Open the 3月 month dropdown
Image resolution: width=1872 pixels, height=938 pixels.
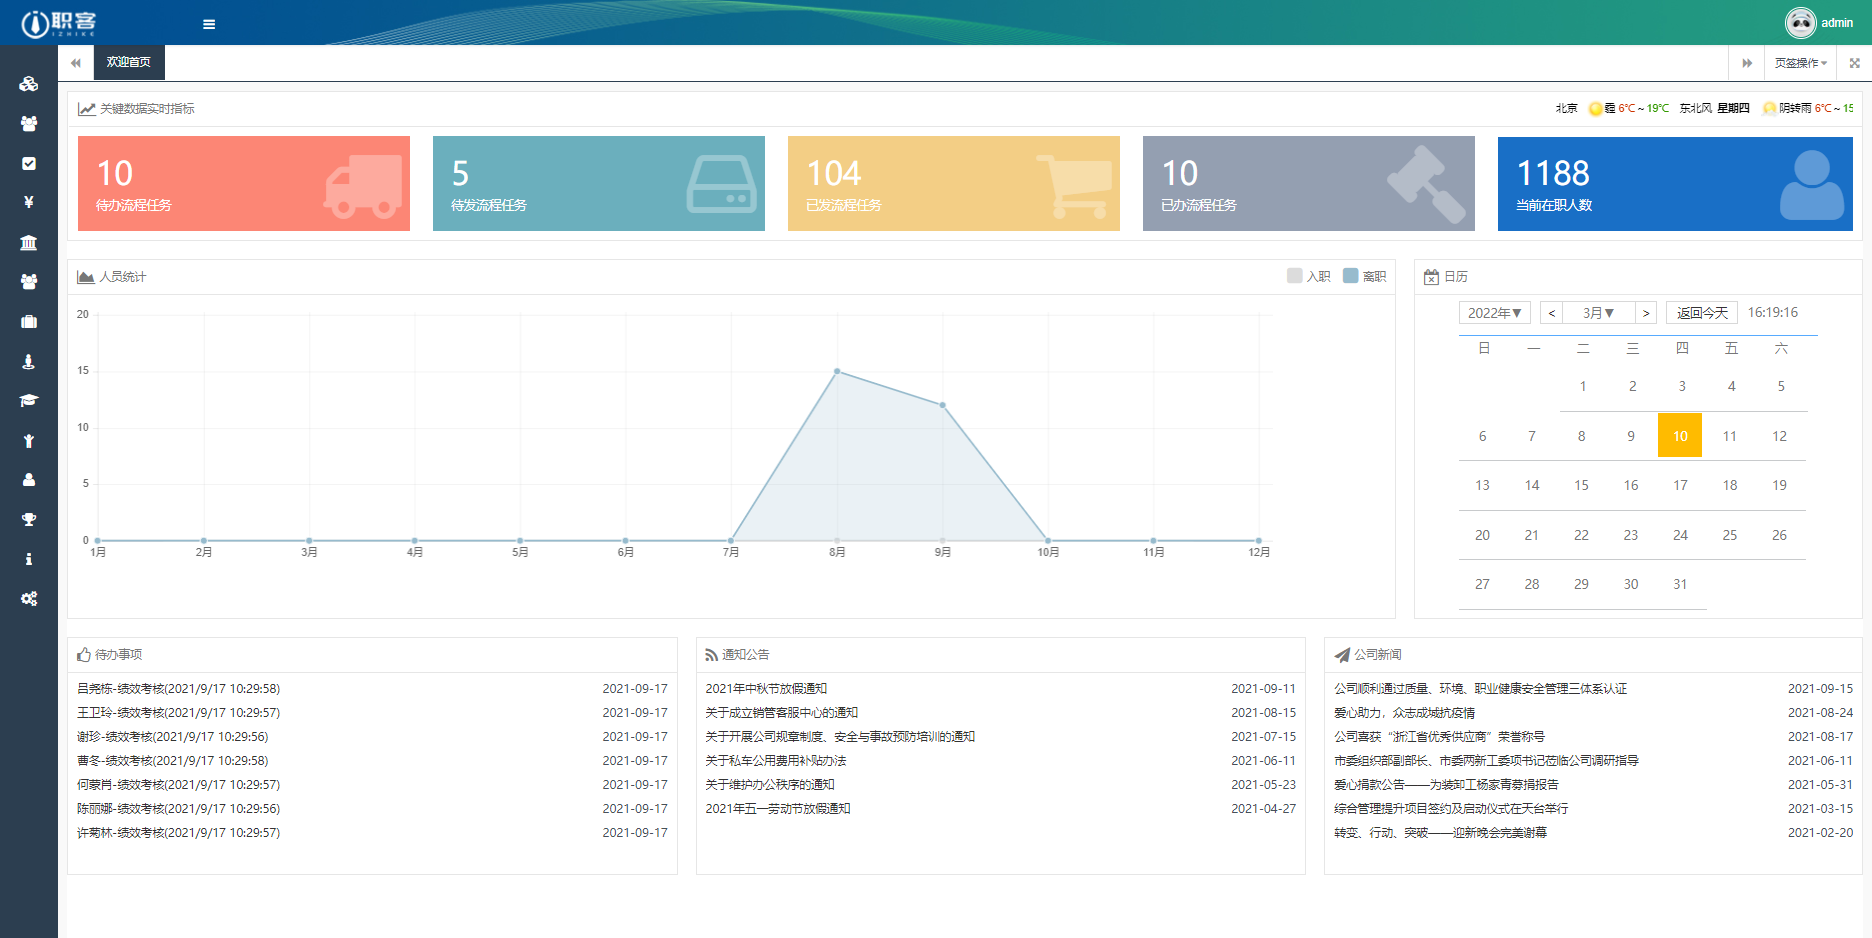[1598, 313]
